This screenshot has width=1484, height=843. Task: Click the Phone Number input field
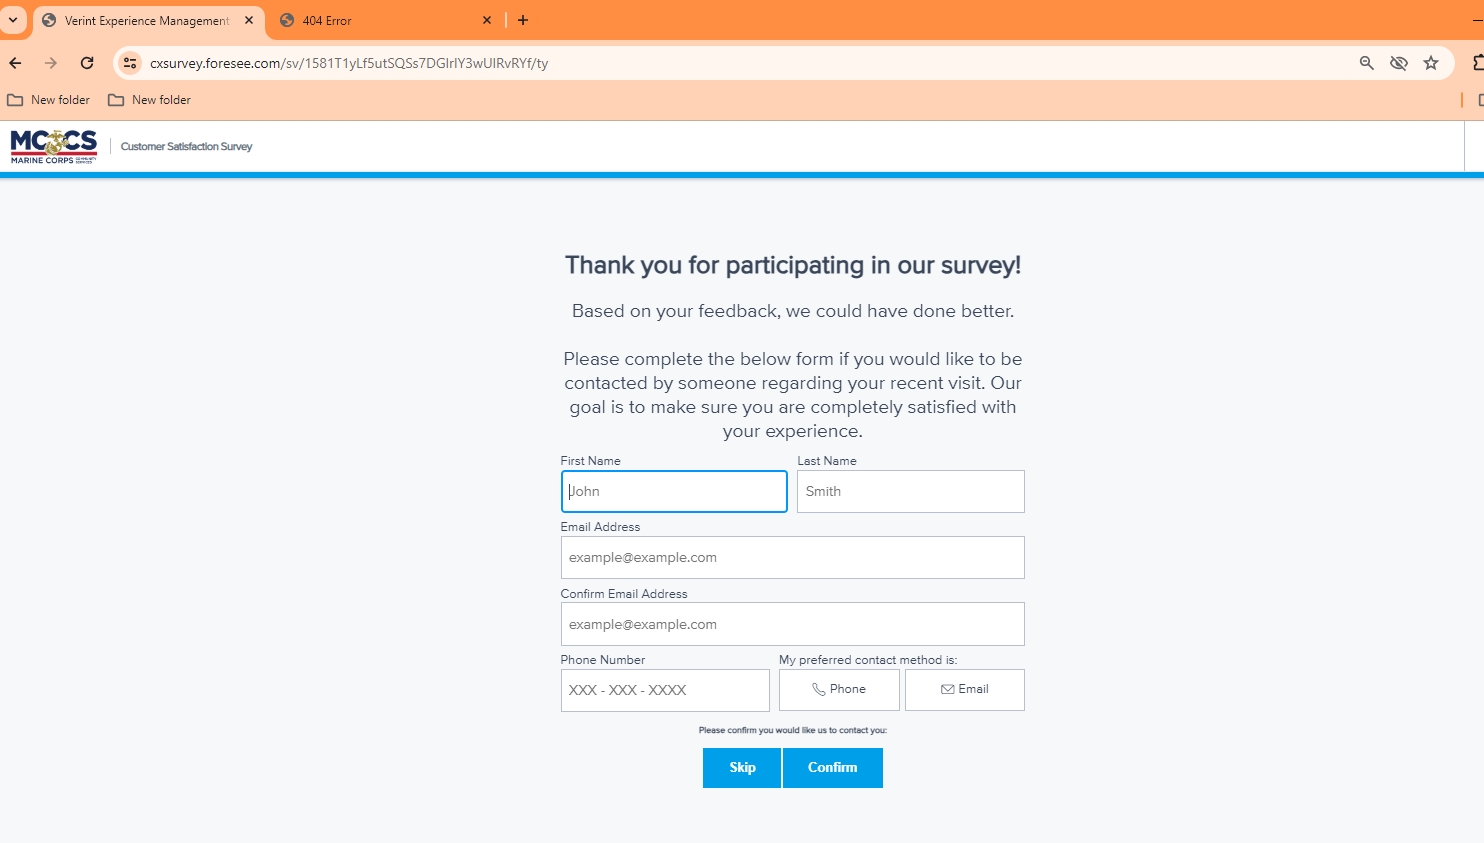tap(664, 690)
